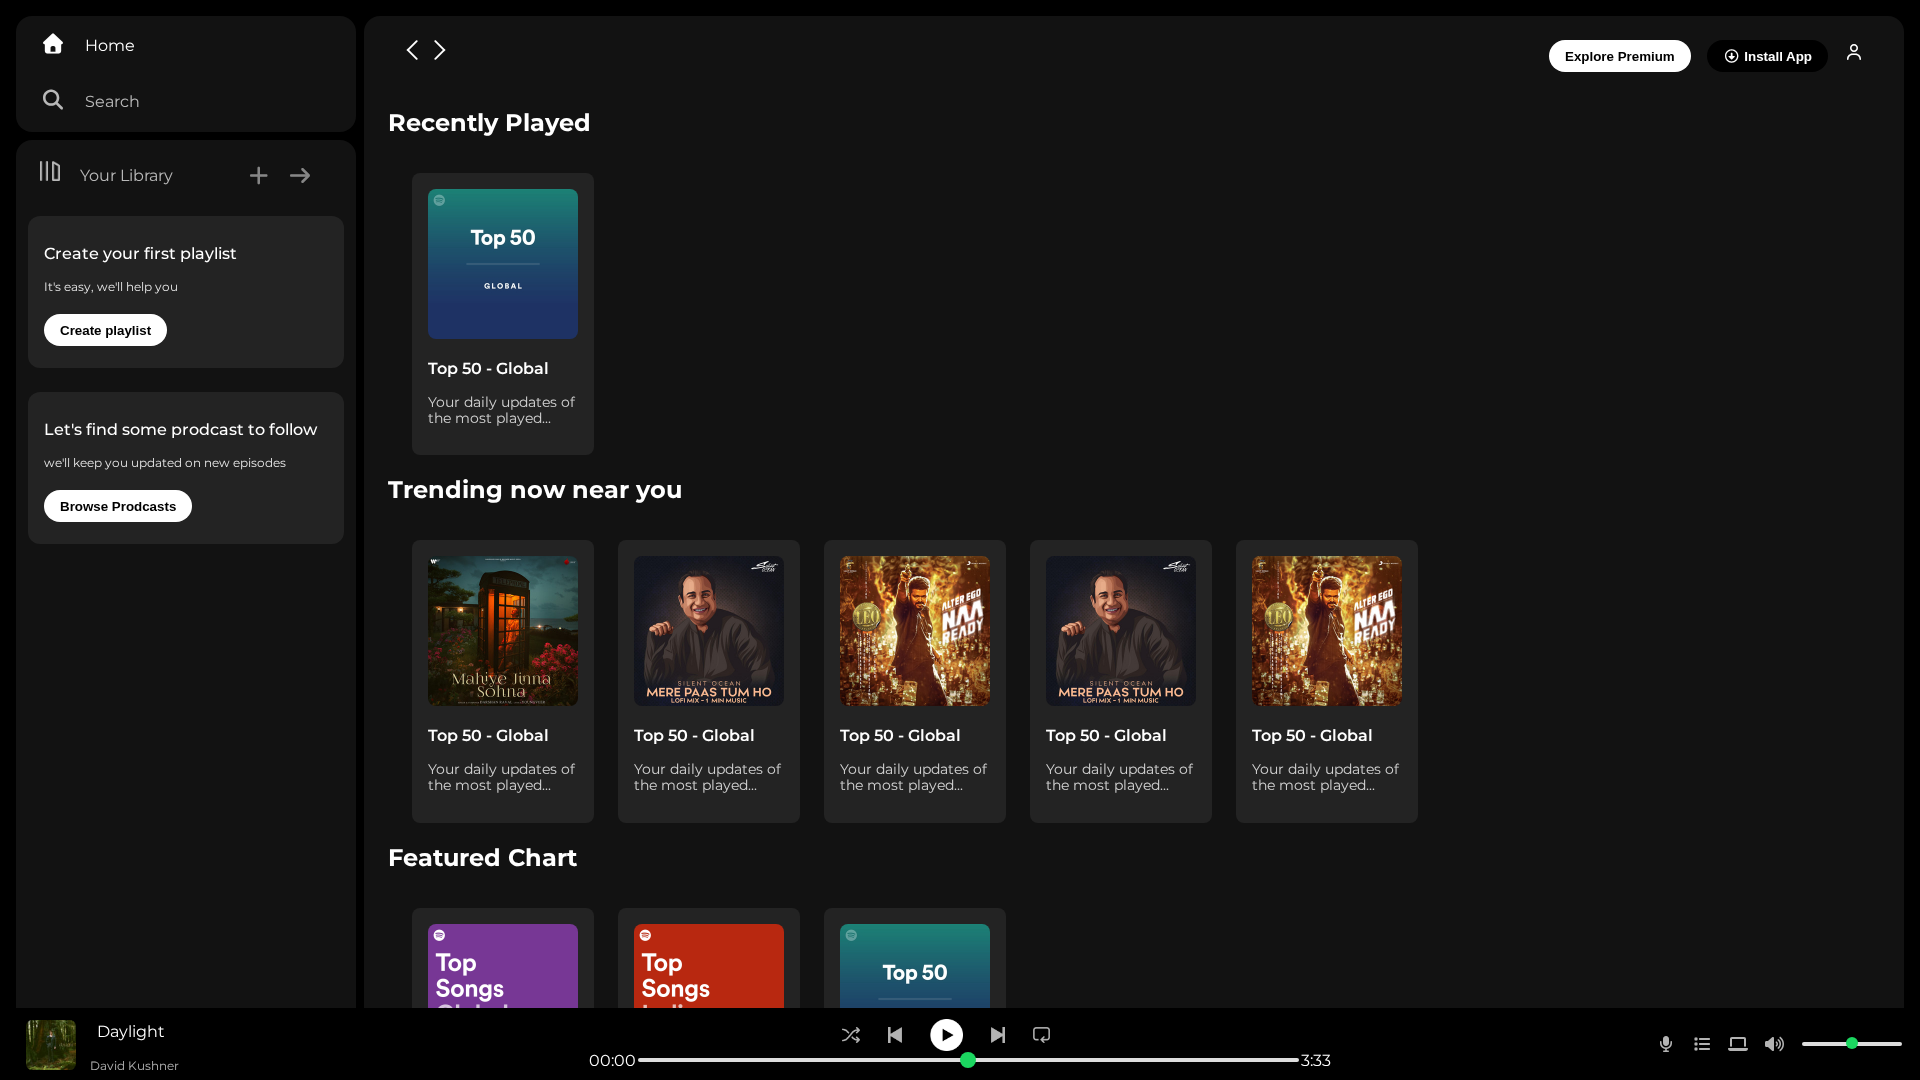Click artist name David Kushner
The image size is (1920, 1080).
point(134,1066)
